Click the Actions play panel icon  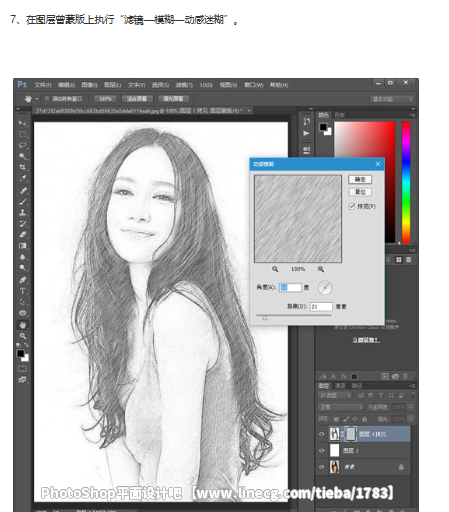click(x=307, y=133)
